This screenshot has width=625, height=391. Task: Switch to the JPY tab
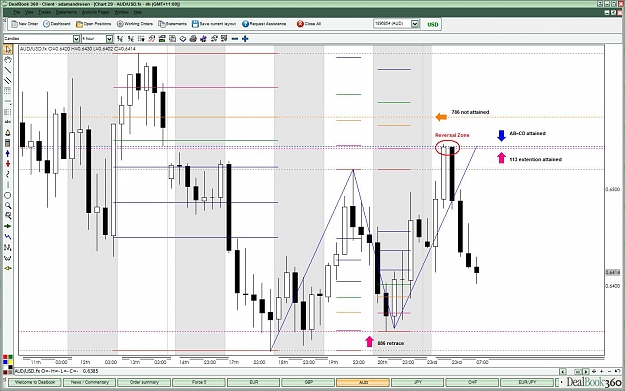tap(417, 382)
